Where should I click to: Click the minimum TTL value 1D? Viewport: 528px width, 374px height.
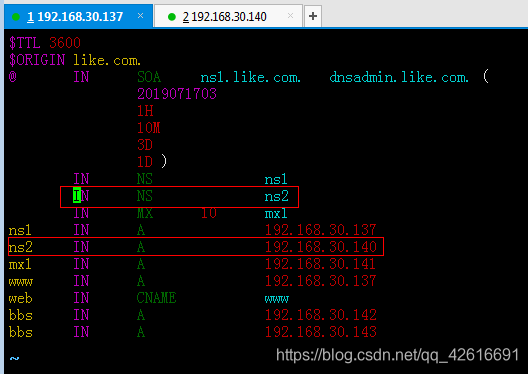pos(145,162)
